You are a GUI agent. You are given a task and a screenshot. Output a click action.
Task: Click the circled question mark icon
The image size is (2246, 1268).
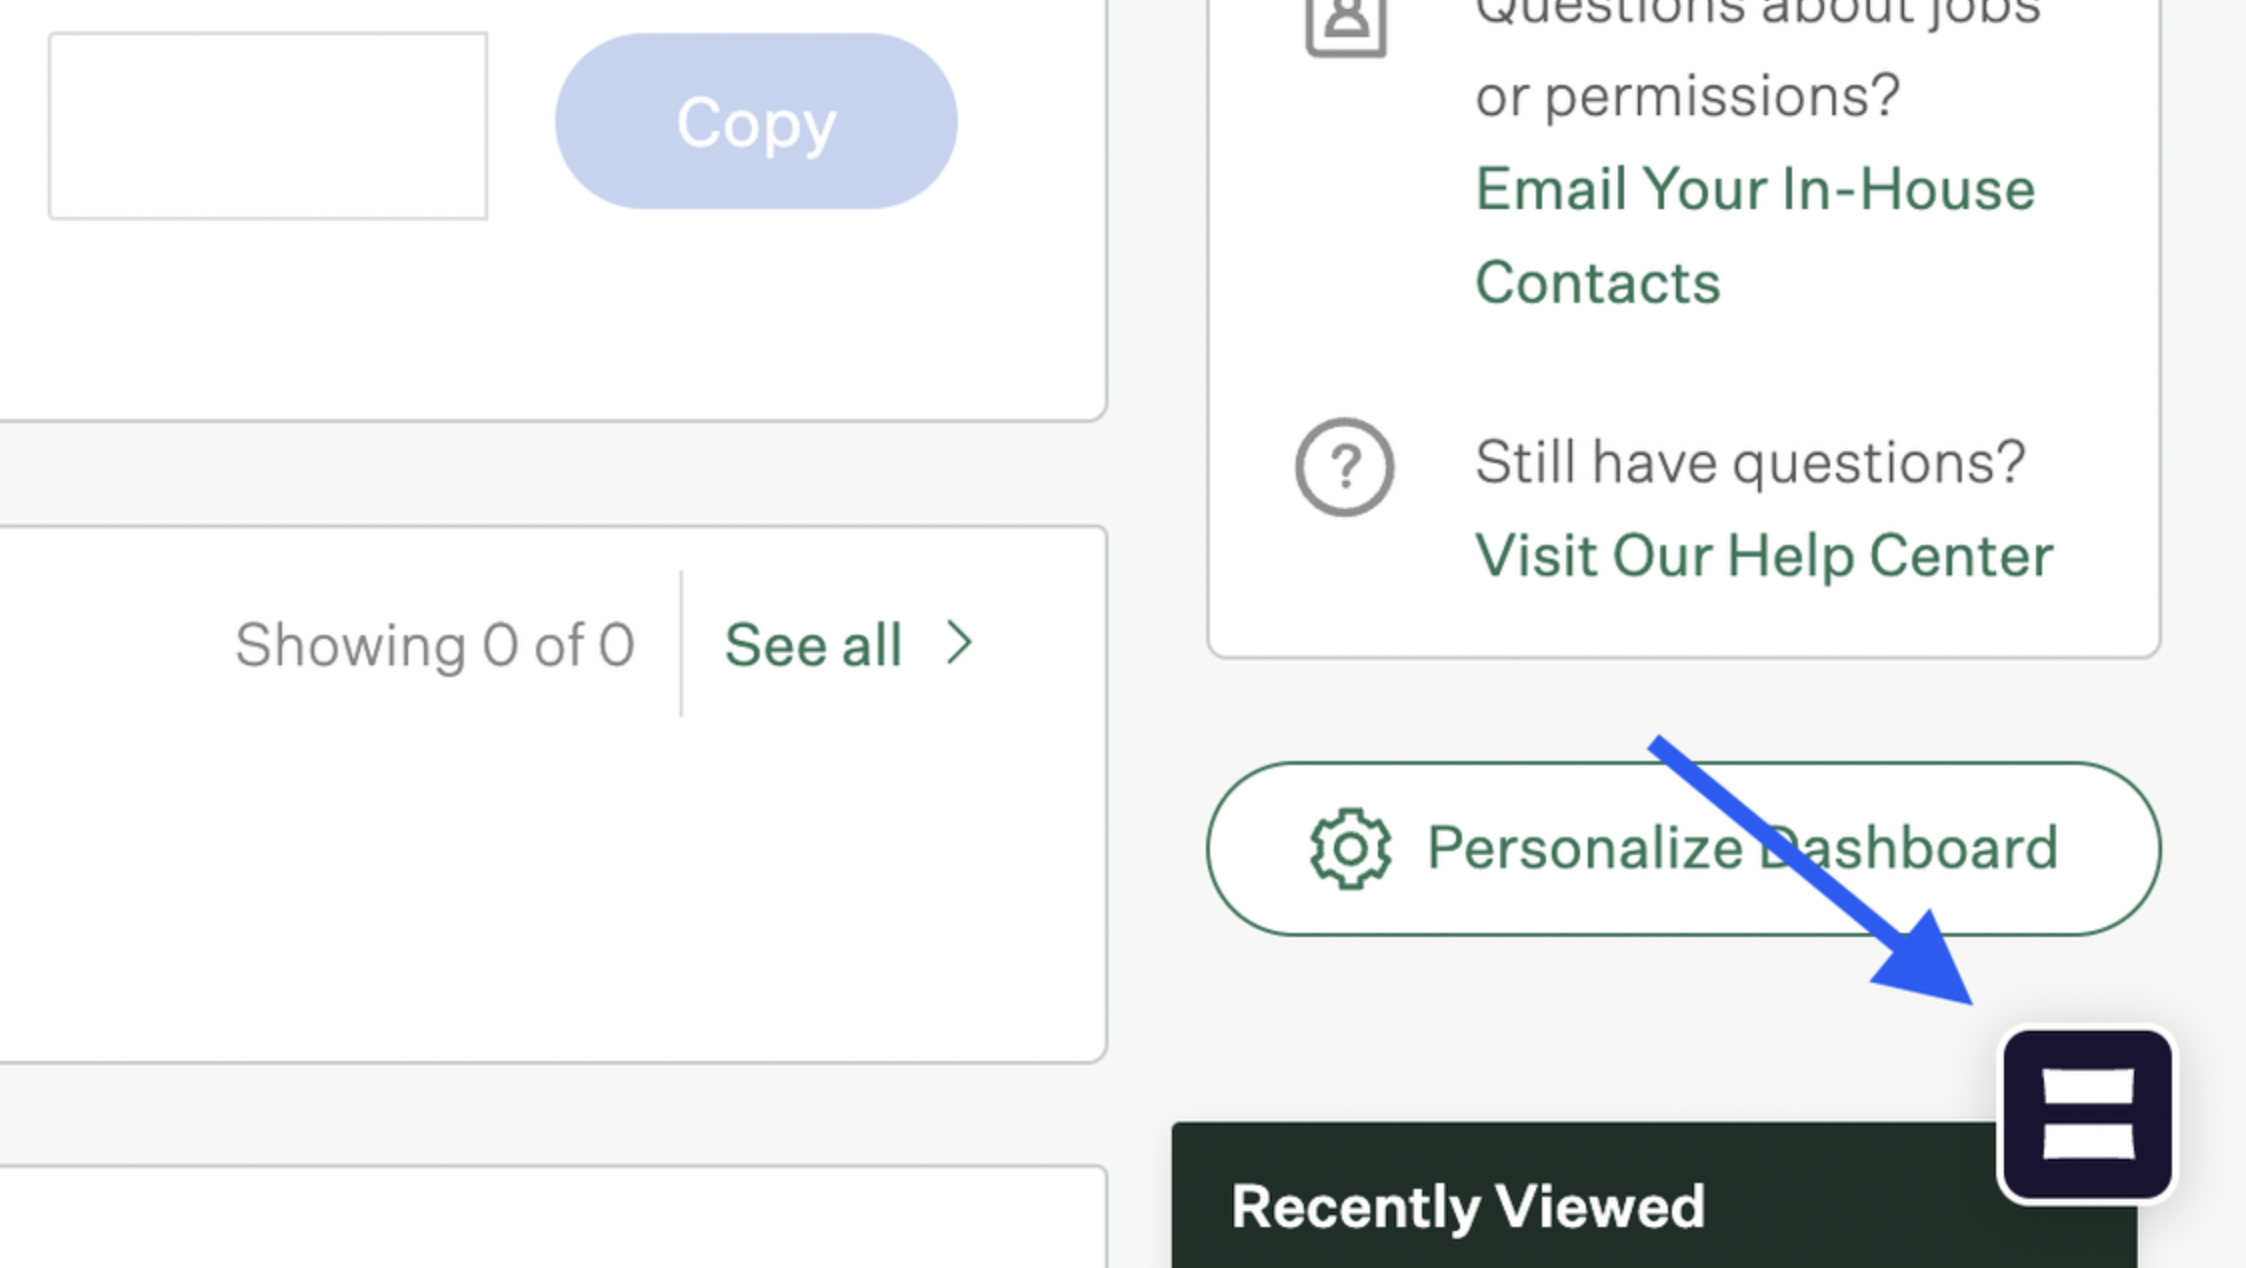1344,466
